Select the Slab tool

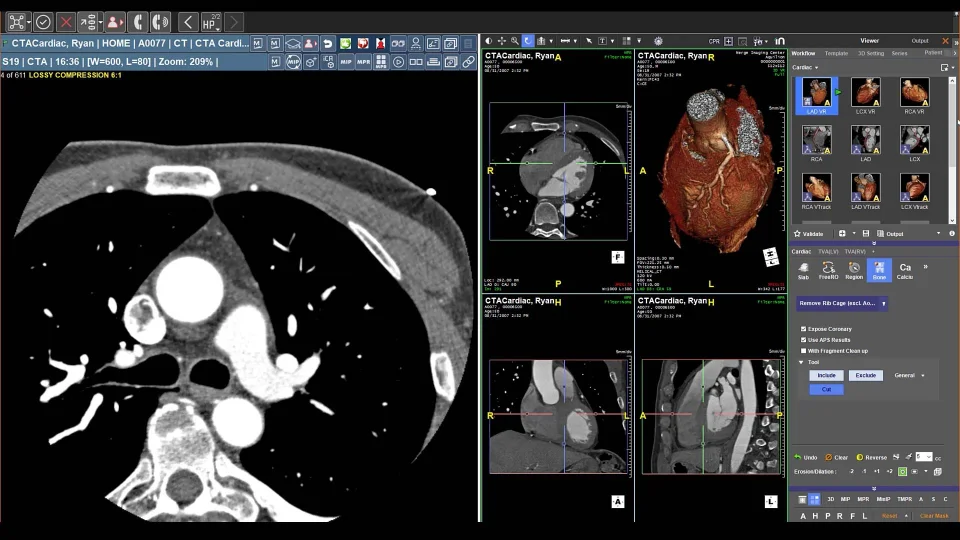coord(803,270)
